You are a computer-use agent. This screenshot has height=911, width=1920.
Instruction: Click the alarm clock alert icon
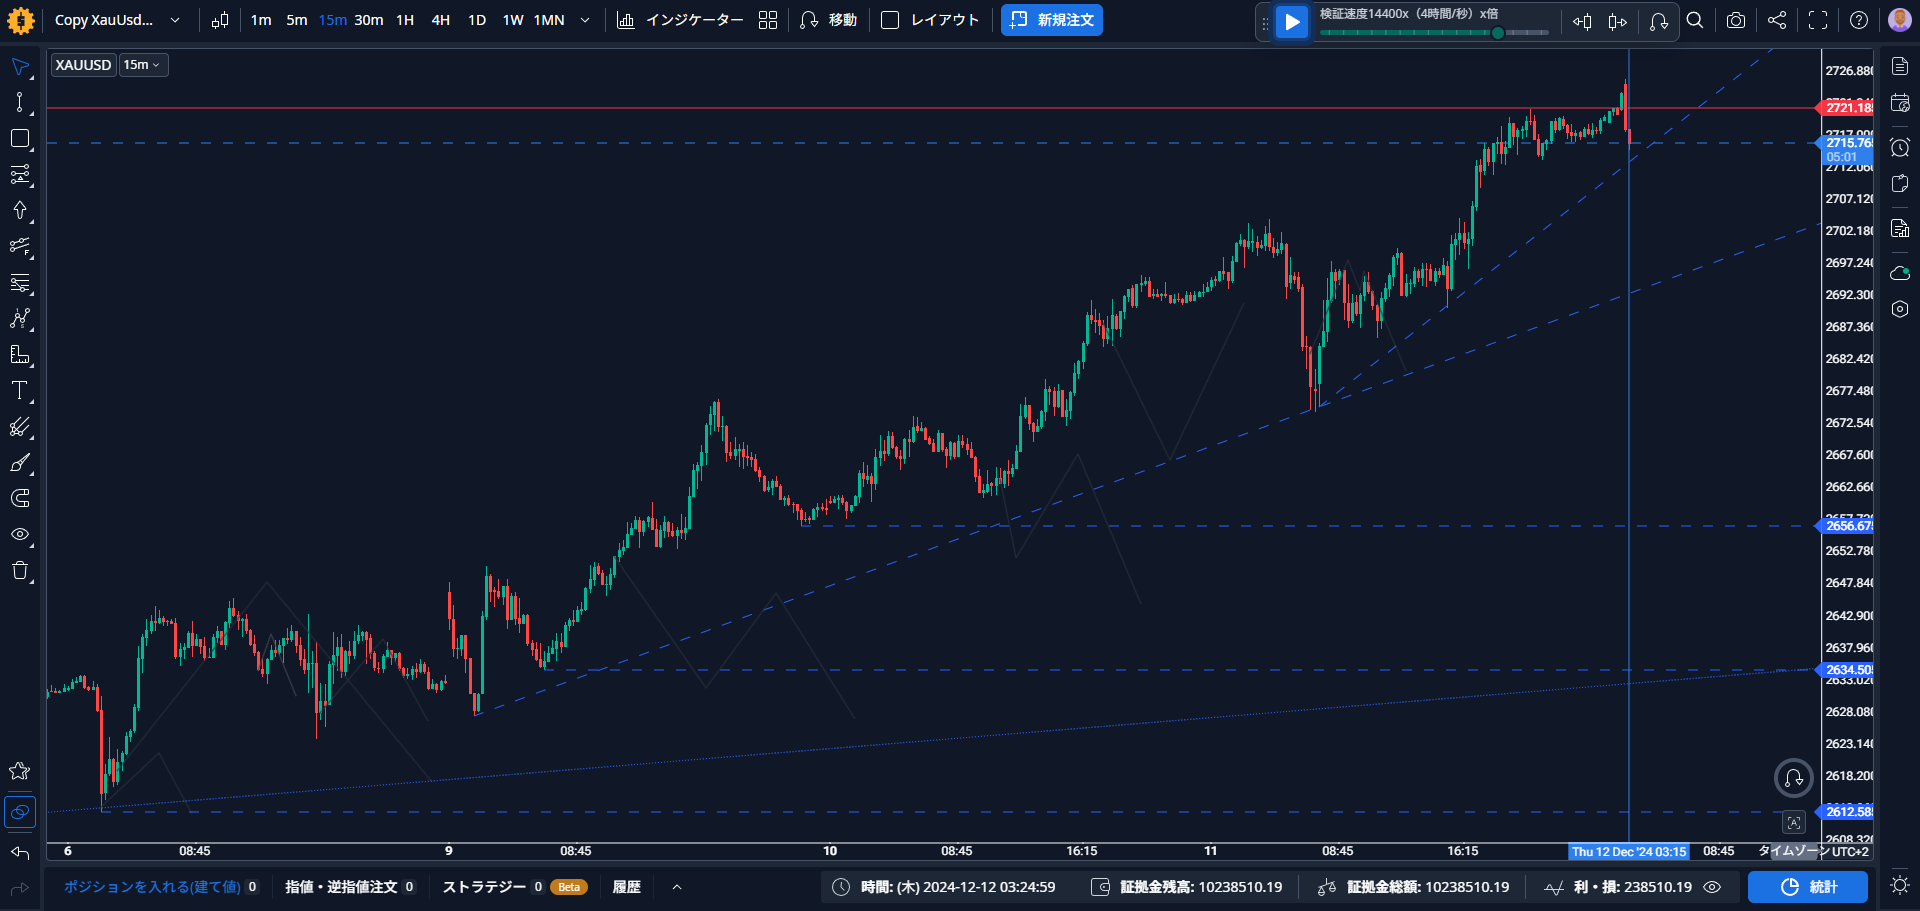(x=1900, y=147)
